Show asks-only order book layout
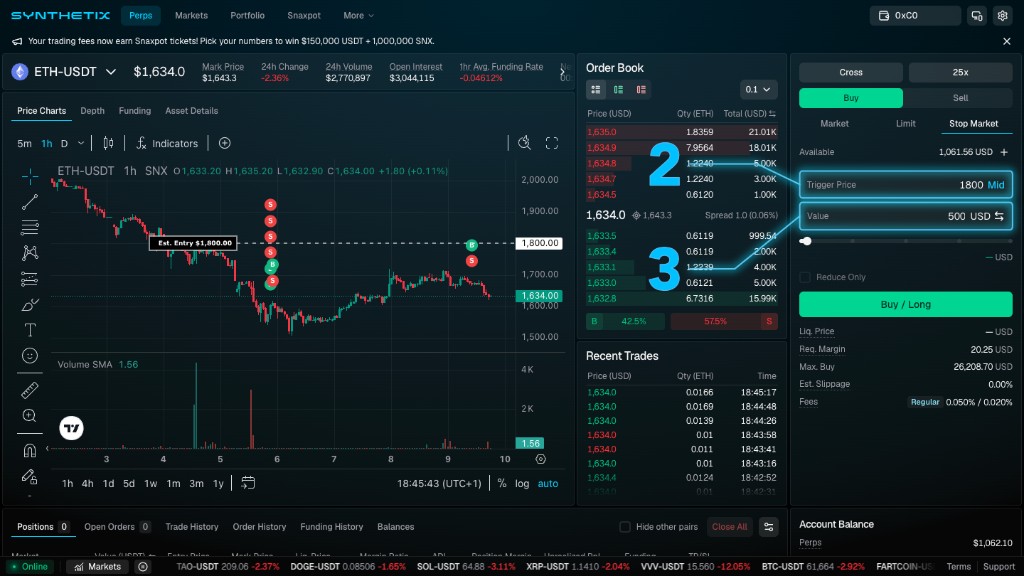This screenshot has width=1024, height=576. pyautogui.click(x=641, y=89)
